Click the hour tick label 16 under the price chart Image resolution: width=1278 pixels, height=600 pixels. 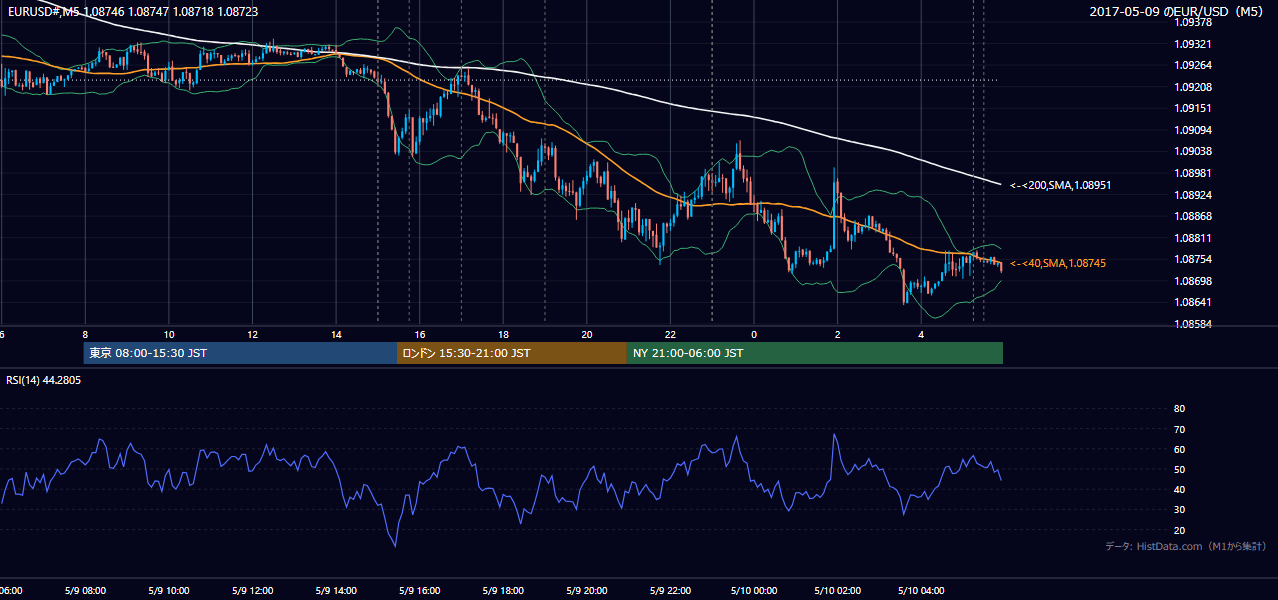pyautogui.click(x=420, y=334)
